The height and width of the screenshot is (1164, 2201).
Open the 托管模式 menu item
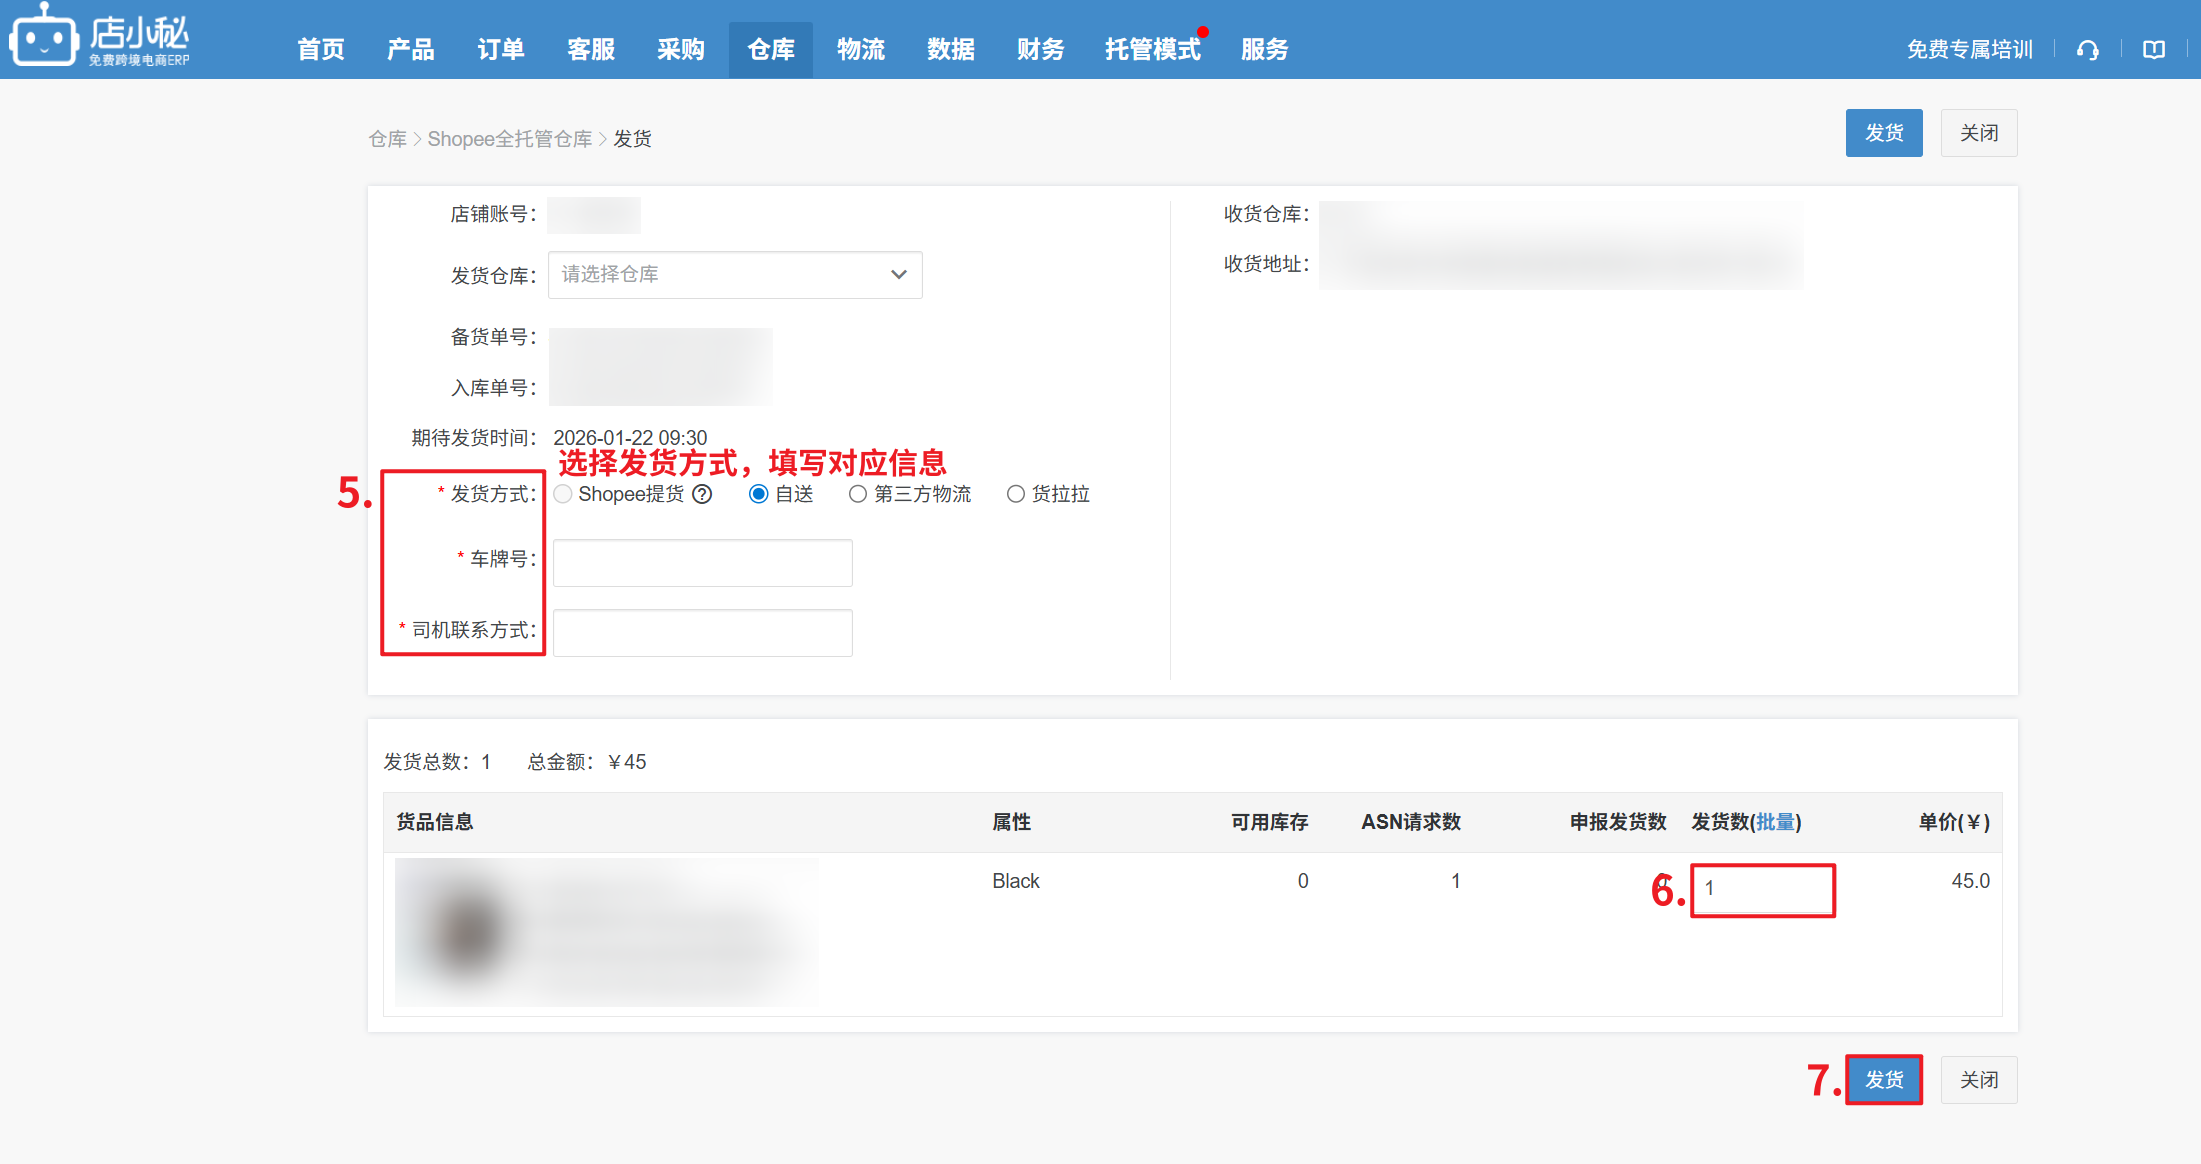click(1152, 50)
